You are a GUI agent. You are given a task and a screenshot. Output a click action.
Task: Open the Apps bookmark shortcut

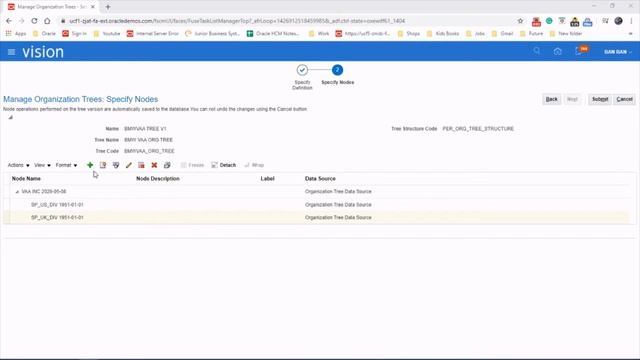point(16,33)
